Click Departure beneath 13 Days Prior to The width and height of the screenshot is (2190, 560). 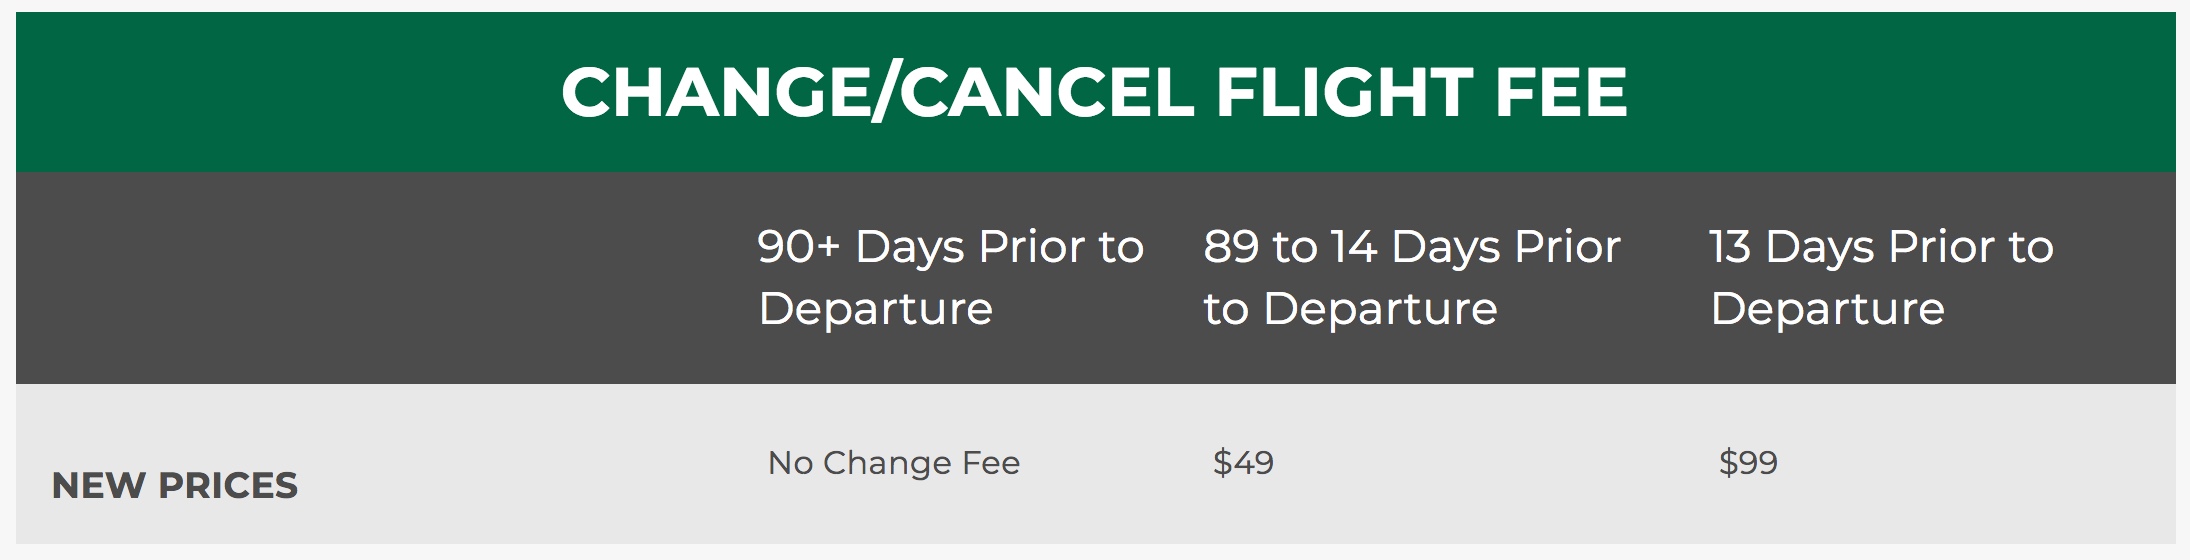(1827, 309)
